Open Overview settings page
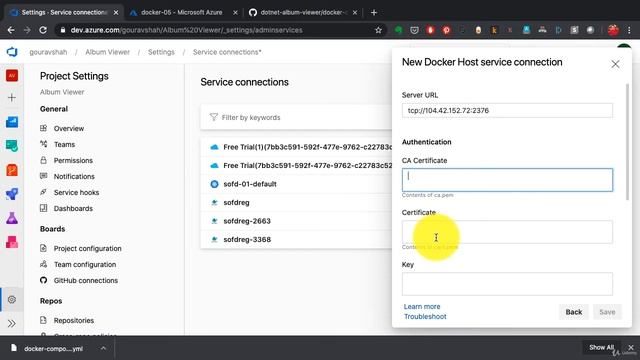The width and height of the screenshot is (640, 360). (x=69, y=128)
